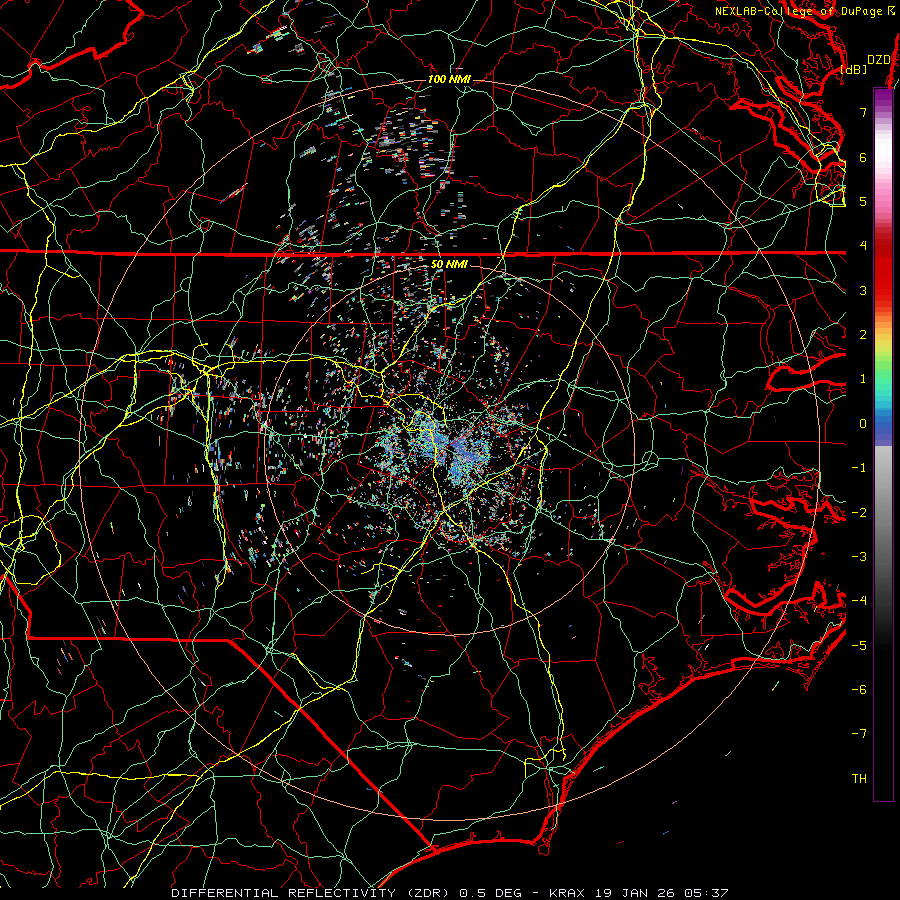The image size is (900, 900).
Task: Click the "[dB]" unit label above the scale
Action: (854, 69)
